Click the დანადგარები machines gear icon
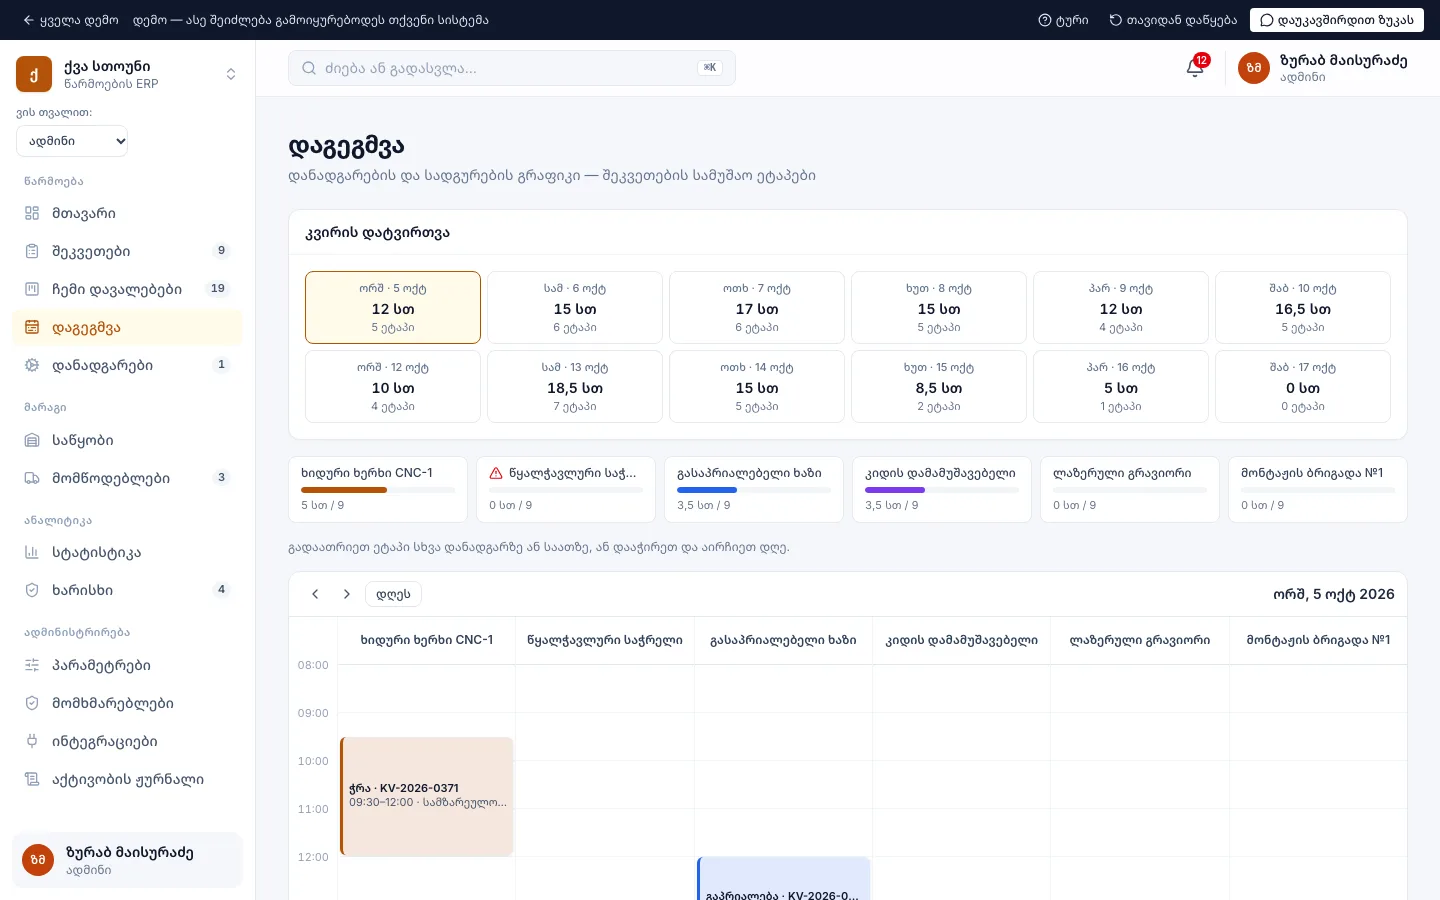This screenshot has height=900, width=1440. pyautogui.click(x=32, y=365)
